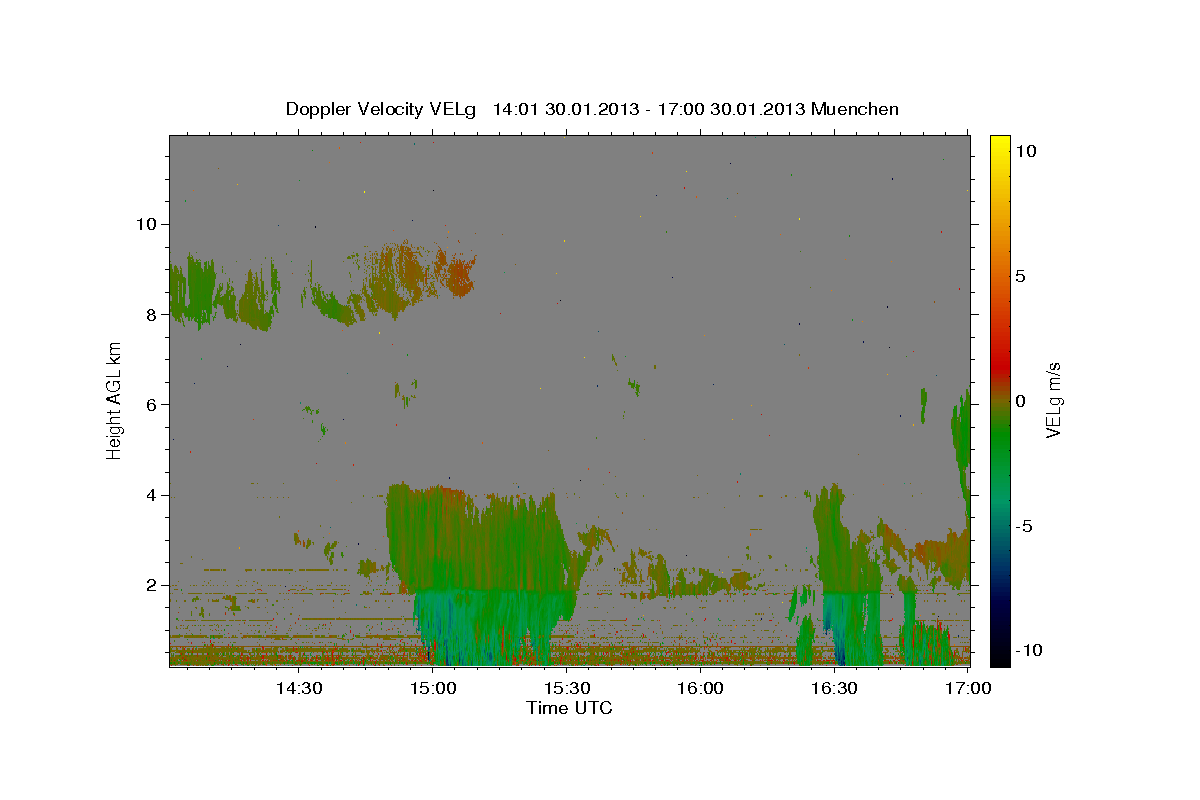
Task: Click the colorbar value '5'
Action: [1019, 276]
